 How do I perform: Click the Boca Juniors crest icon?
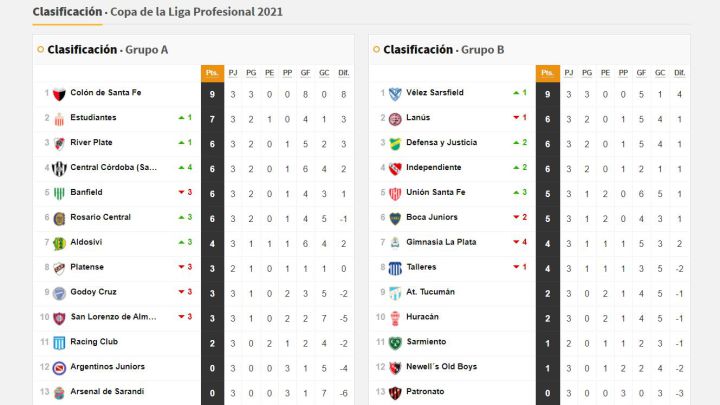point(395,219)
